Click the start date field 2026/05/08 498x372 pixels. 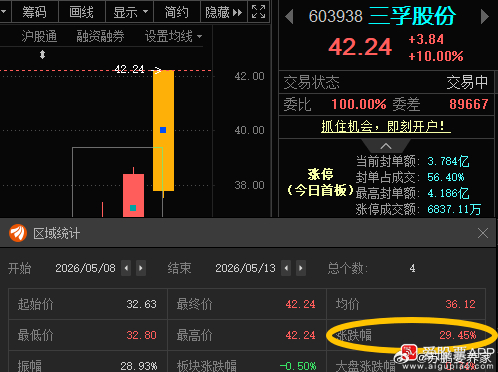pos(85,268)
